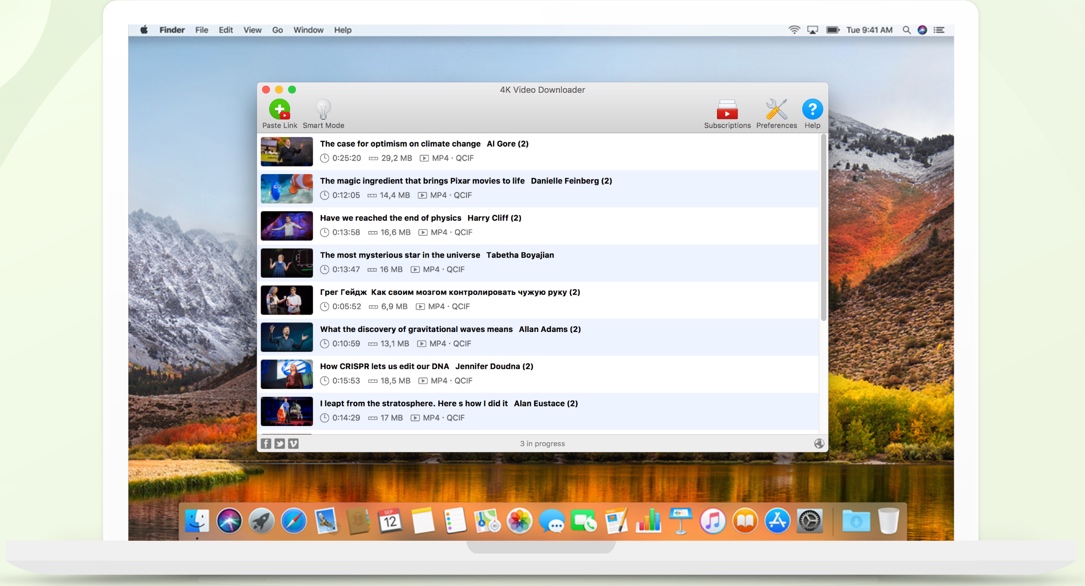Open Calendar icon showing 12
The width and height of the screenshot is (1085, 586).
(390, 521)
